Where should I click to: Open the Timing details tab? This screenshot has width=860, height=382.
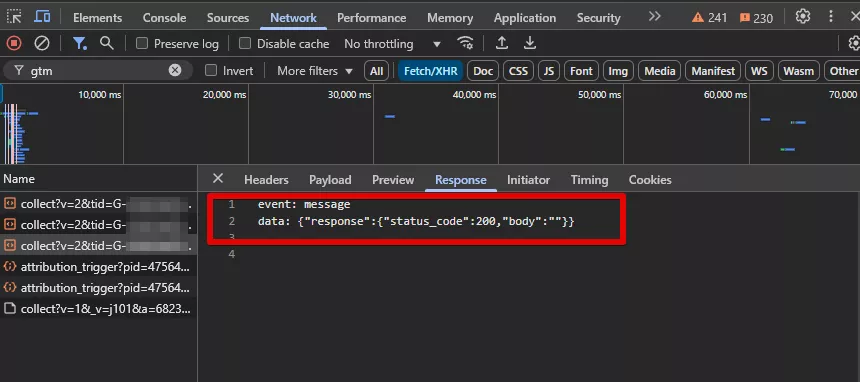point(589,180)
